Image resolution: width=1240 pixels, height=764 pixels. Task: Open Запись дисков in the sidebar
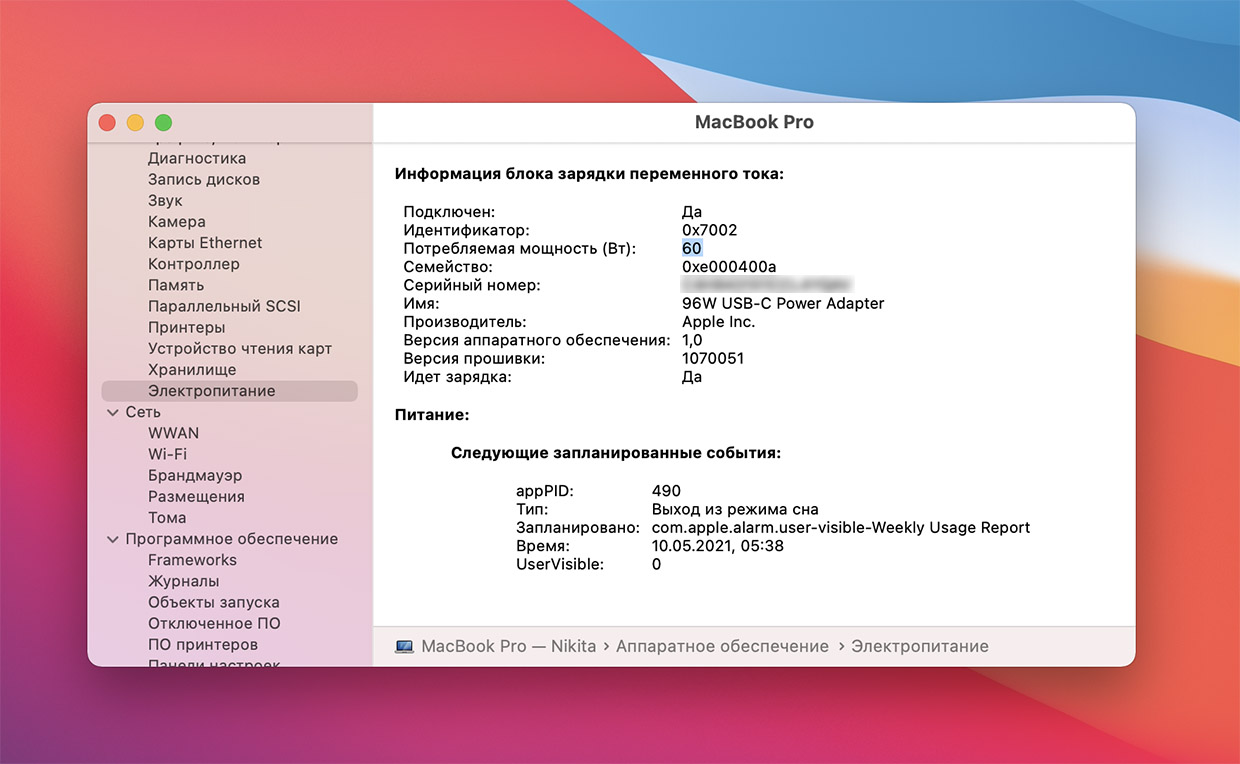(204, 179)
